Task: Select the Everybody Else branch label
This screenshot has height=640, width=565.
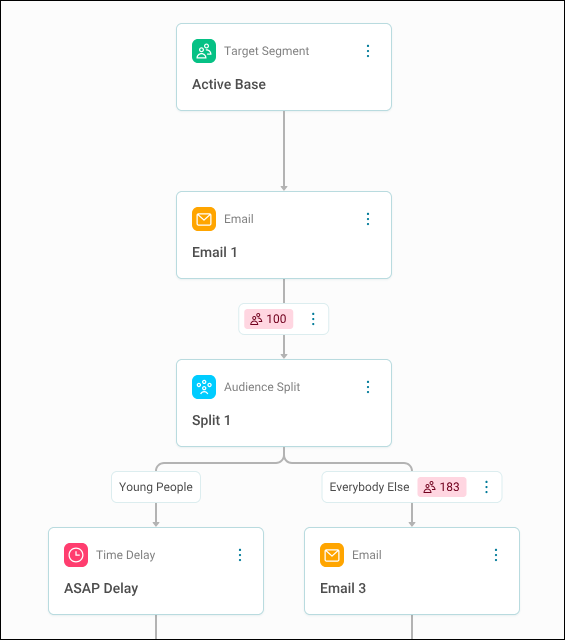Action: click(369, 487)
